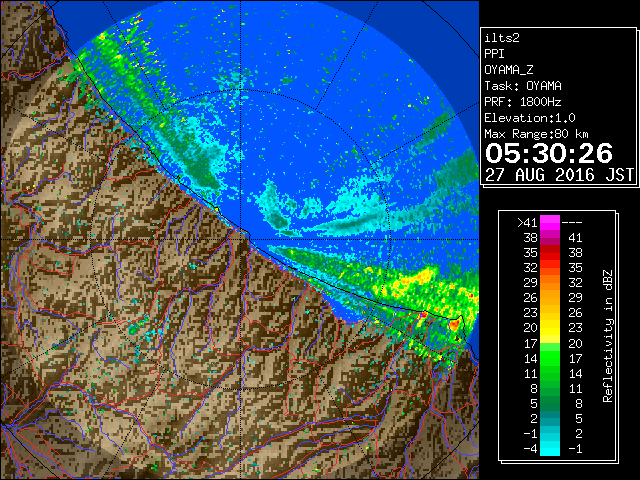This screenshot has height=480, width=640.
Task: Click the "---" legend entry
Action: click(x=572, y=223)
